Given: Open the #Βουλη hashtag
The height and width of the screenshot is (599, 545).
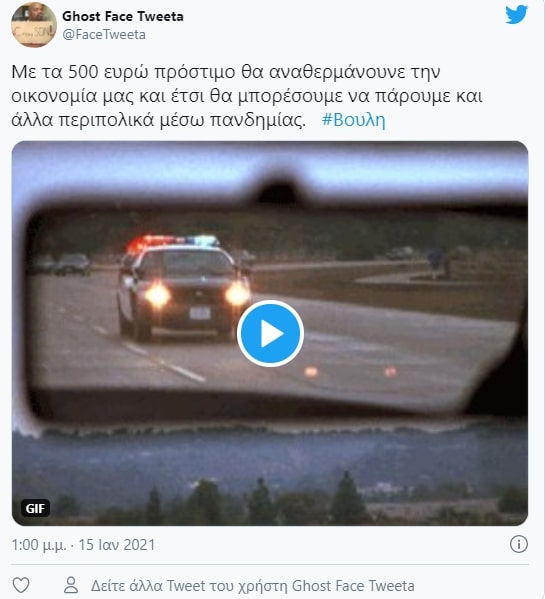Looking at the screenshot, I should click(x=353, y=120).
